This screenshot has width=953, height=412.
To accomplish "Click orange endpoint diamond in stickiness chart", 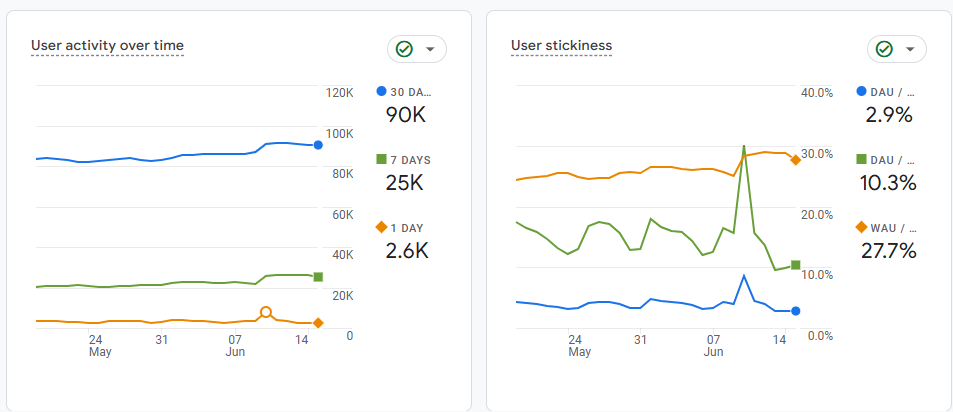I will [796, 160].
